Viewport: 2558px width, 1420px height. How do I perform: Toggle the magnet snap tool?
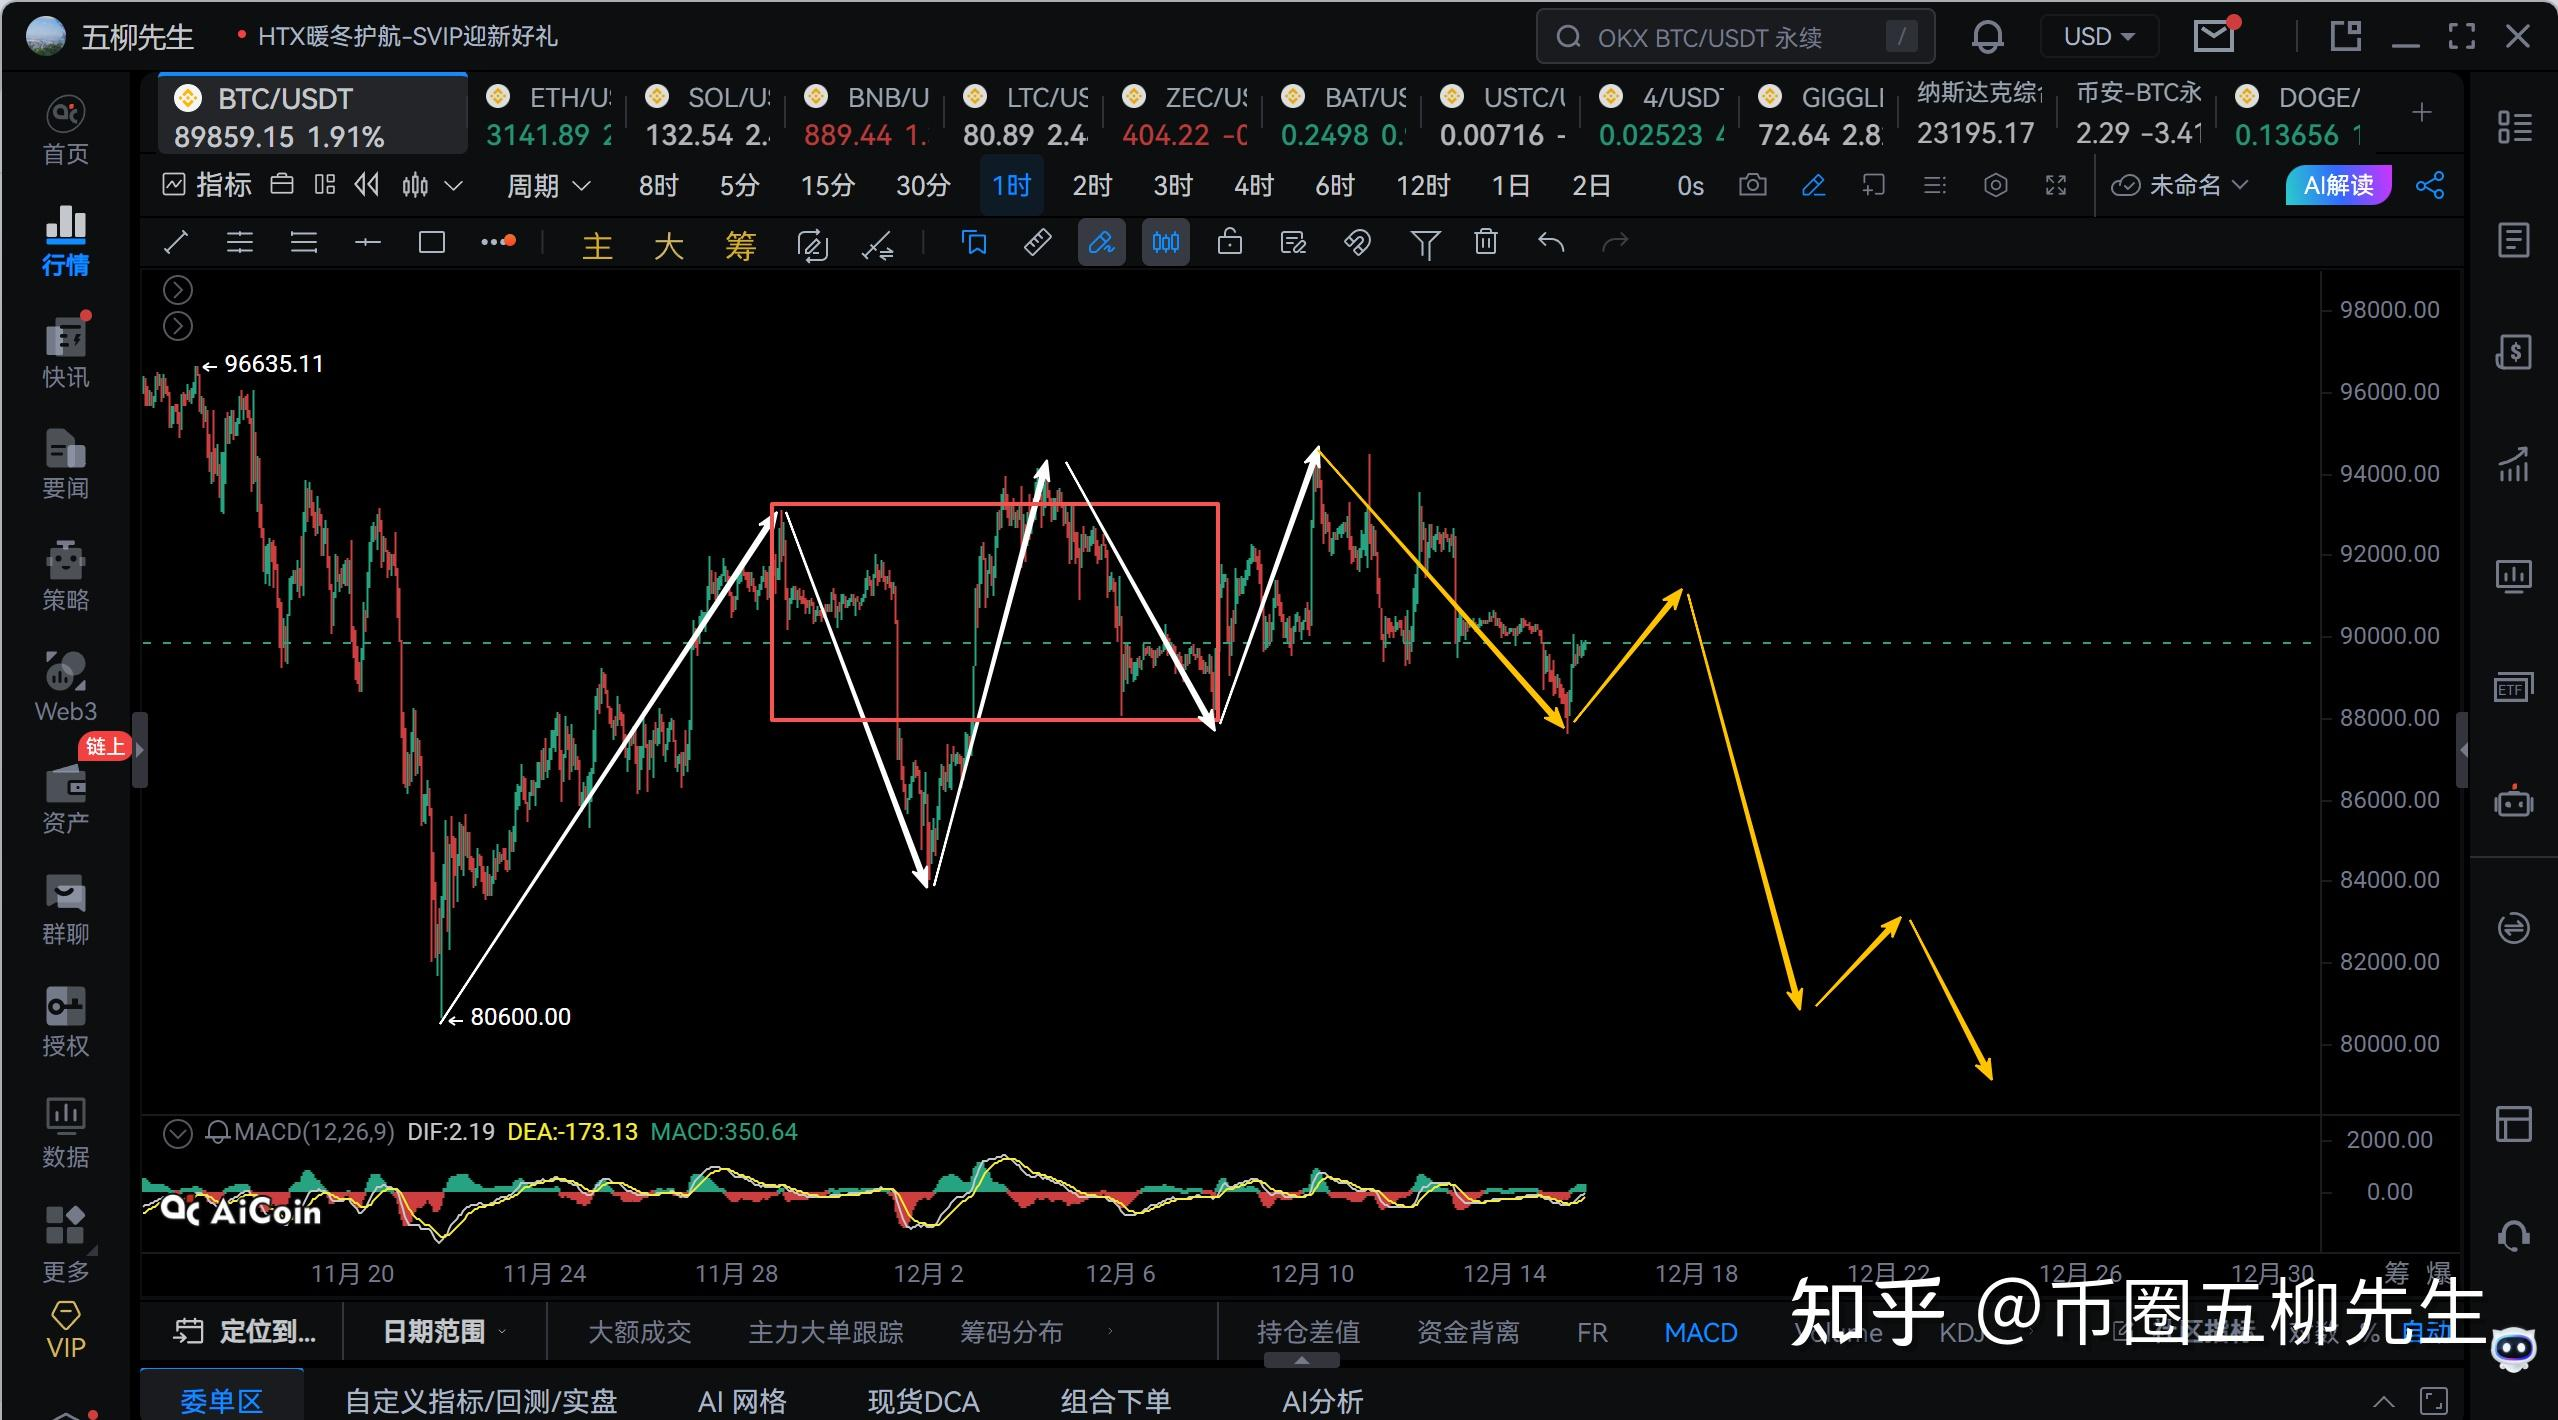pos(1357,243)
